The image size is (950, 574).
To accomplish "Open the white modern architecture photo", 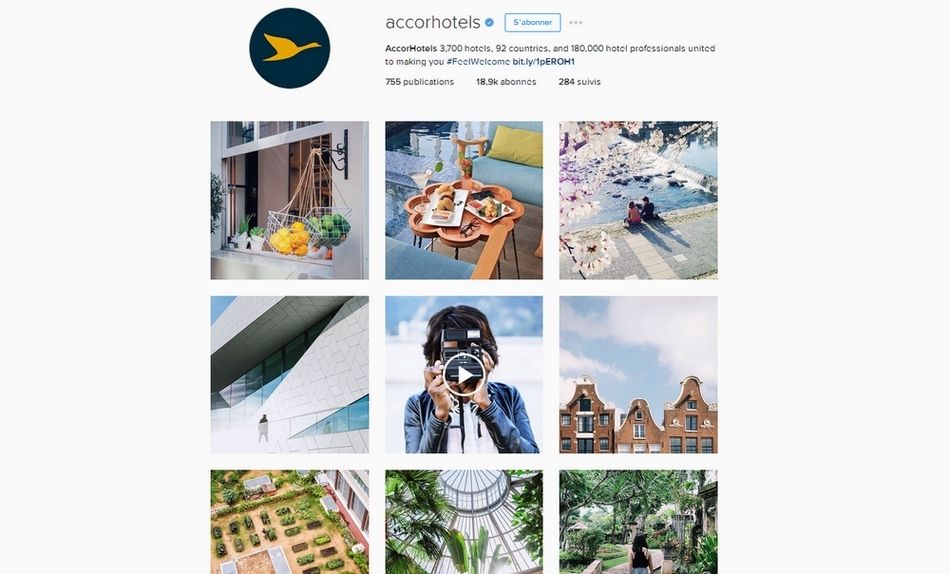I will pyautogui.click(x=290, y=375).
